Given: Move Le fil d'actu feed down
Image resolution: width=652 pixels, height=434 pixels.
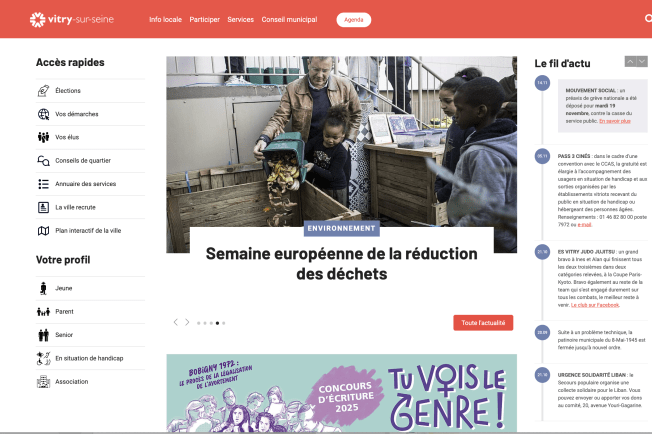Looking at the screenshot, I should click(642, 62).
